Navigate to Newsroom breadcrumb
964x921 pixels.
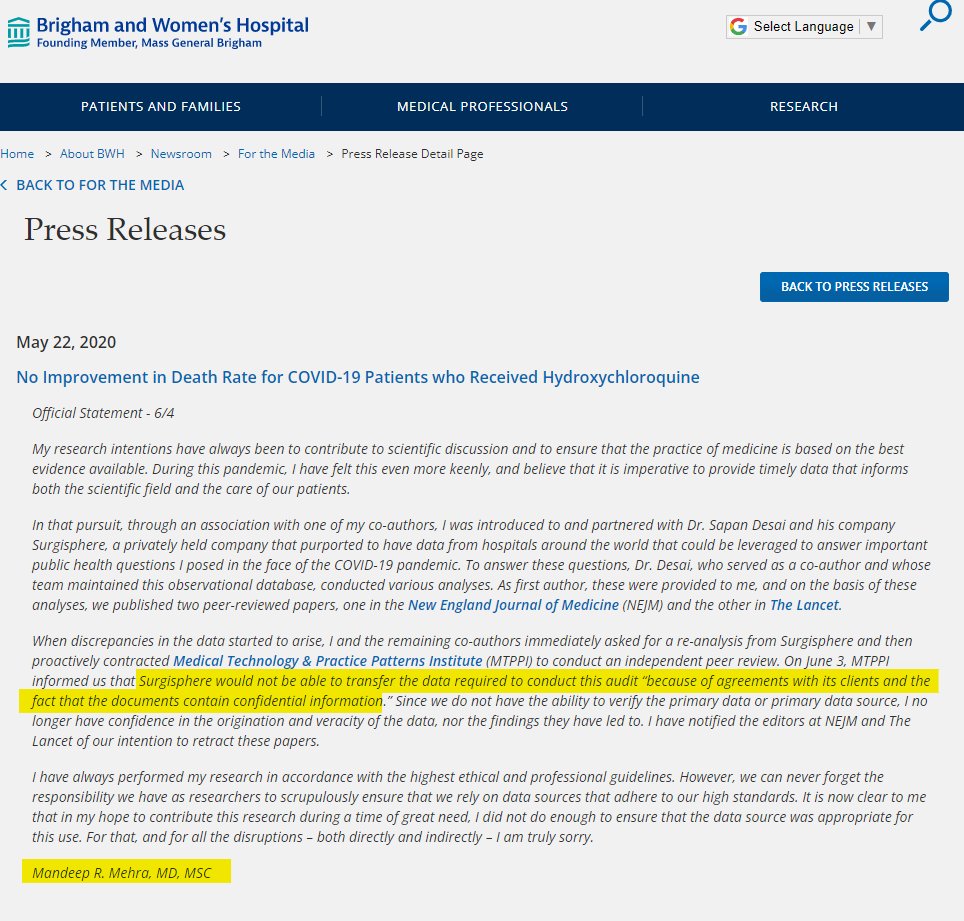181,154
